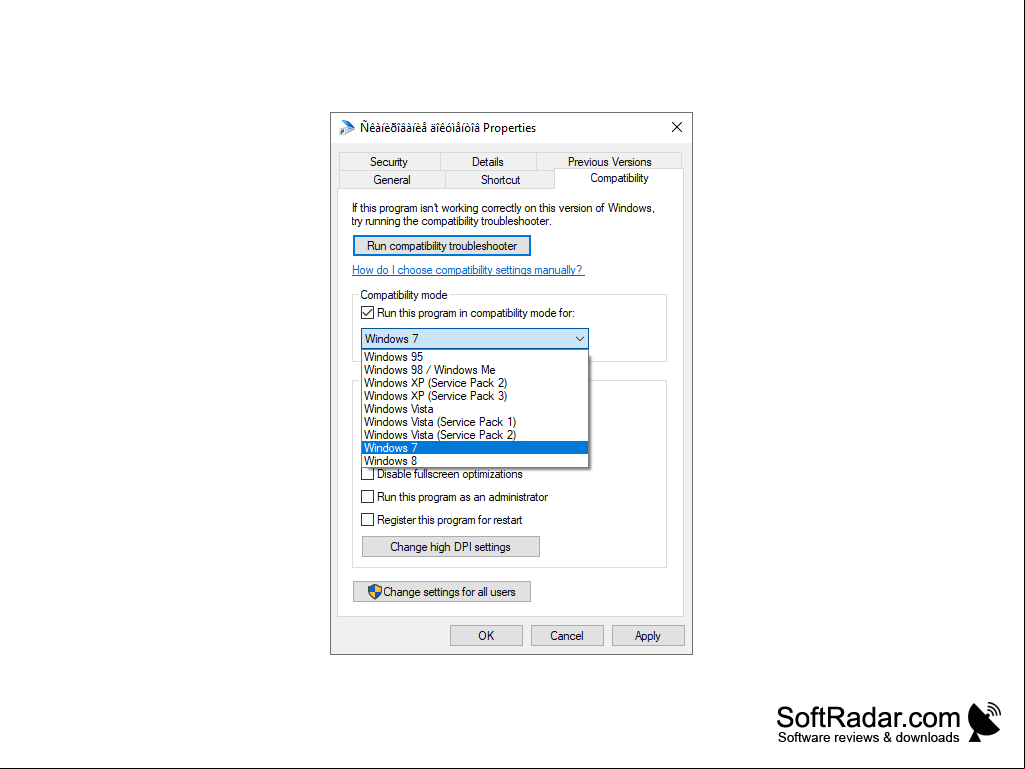This screenshot has width=1025, height=769.
Task: Close the Properties dialog
Action: 677,128
